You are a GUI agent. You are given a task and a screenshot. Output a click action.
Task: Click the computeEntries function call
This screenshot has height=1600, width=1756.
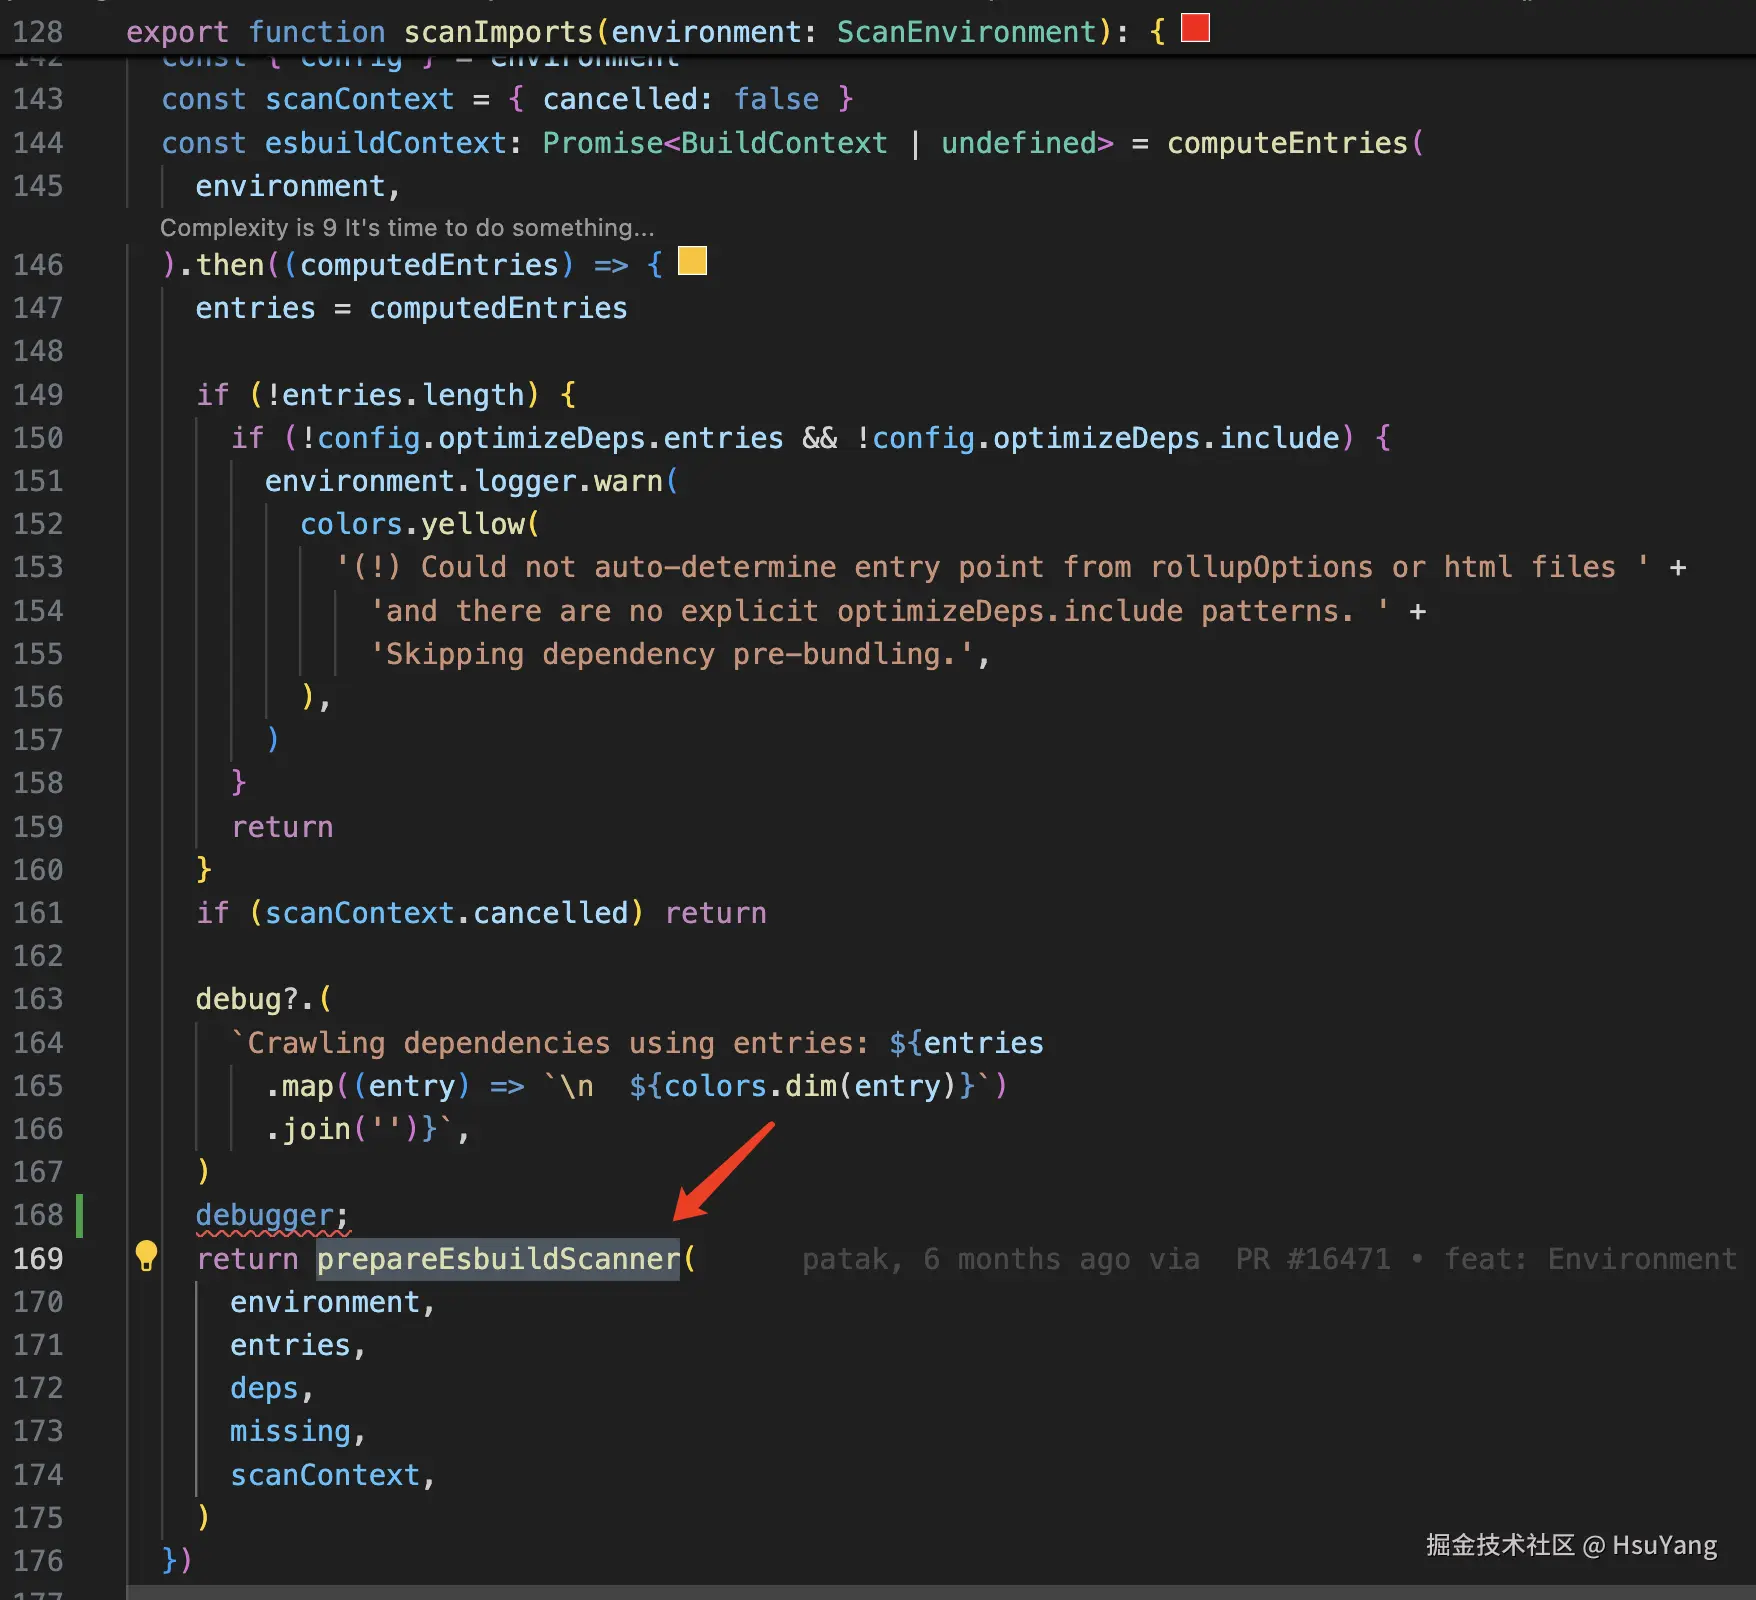(1287, 143)
